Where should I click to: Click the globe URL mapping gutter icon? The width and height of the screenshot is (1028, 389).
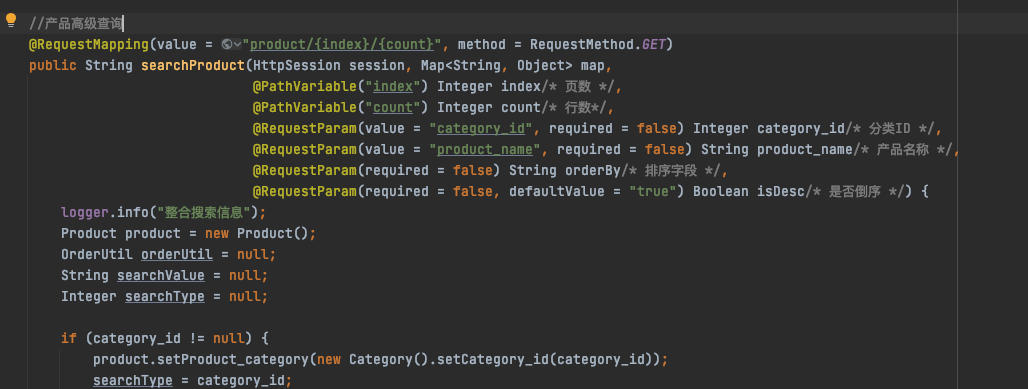[227, 45]
